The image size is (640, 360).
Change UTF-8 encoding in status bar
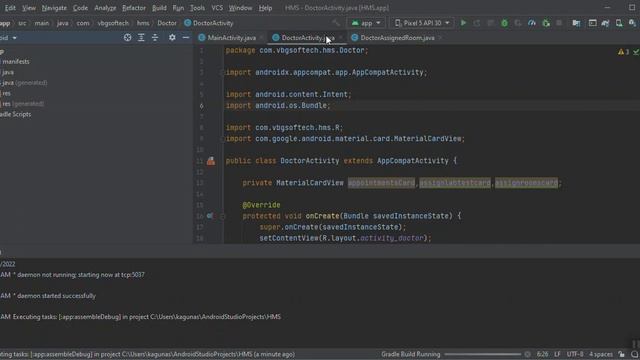click(575, 354)
